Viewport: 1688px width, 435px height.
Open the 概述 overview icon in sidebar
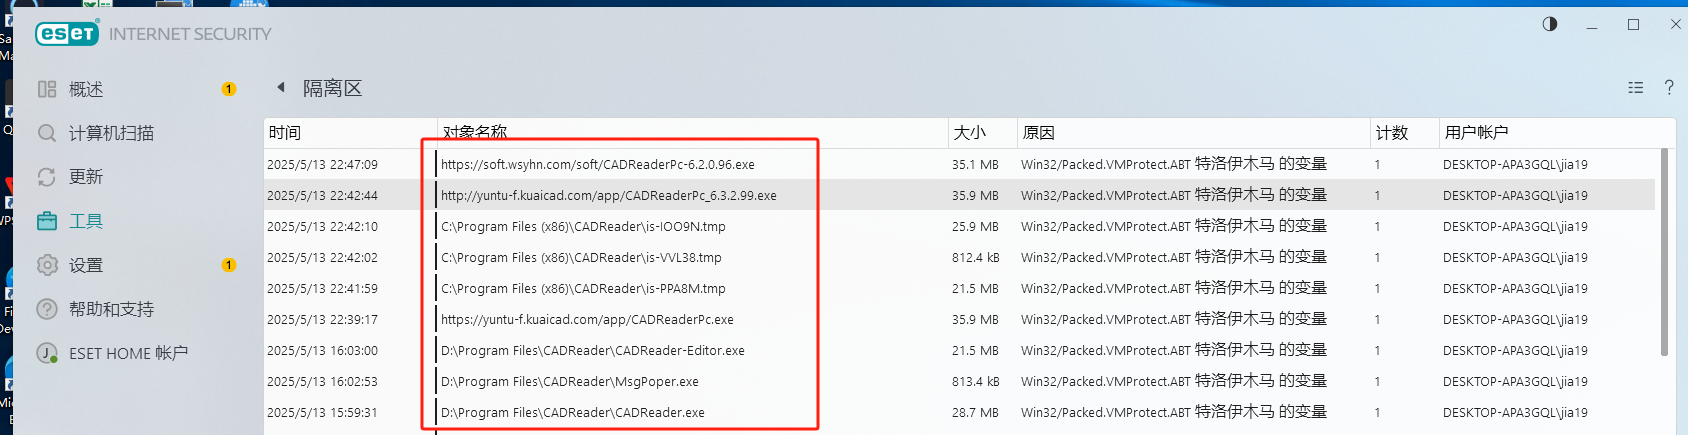click(x=47, y=89)
